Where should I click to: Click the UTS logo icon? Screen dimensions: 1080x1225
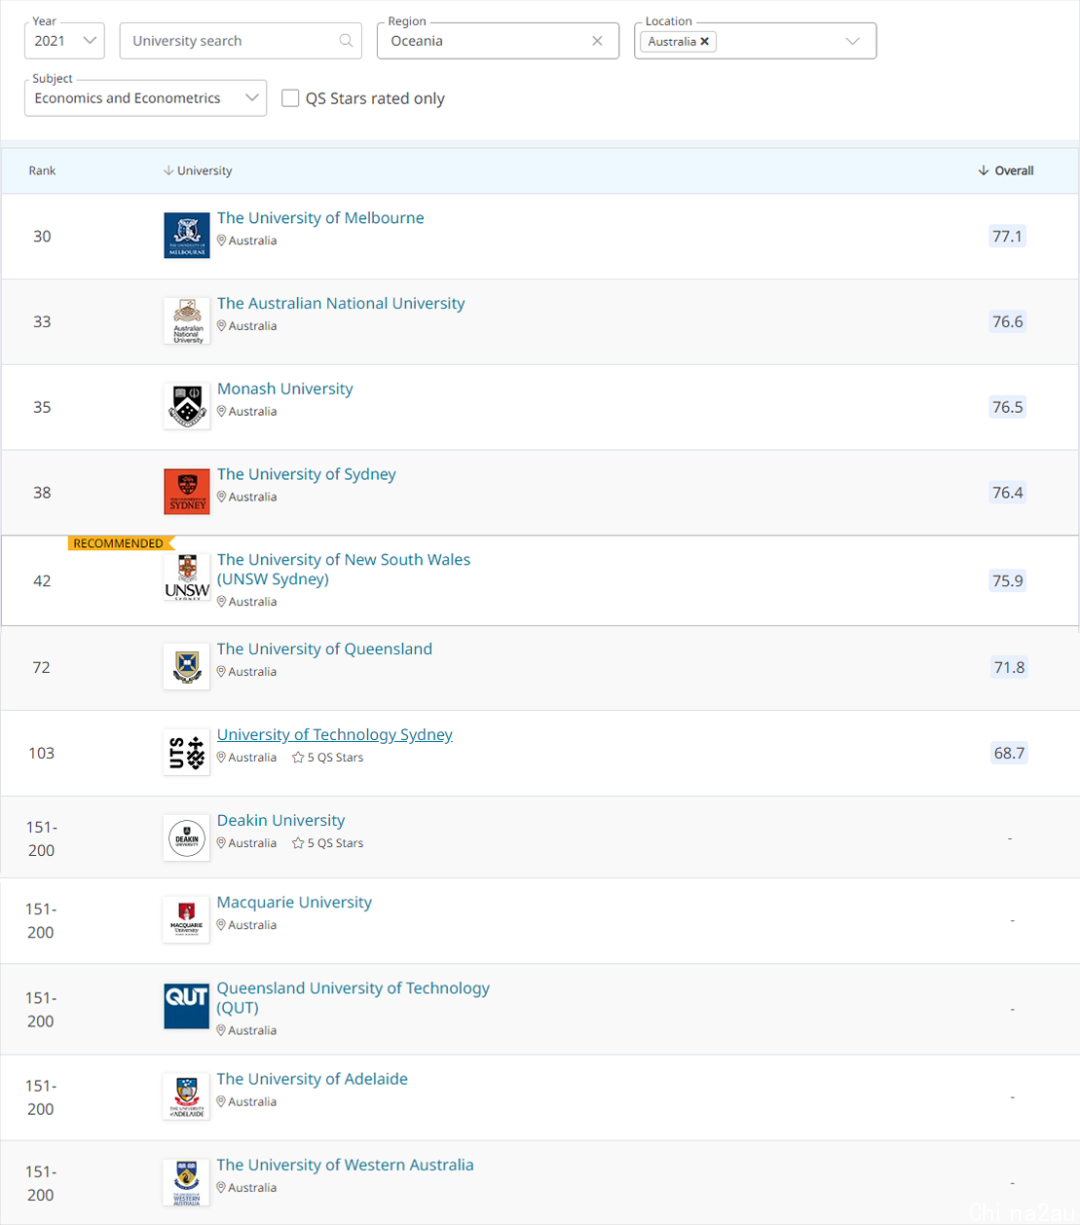pos(187,753)
